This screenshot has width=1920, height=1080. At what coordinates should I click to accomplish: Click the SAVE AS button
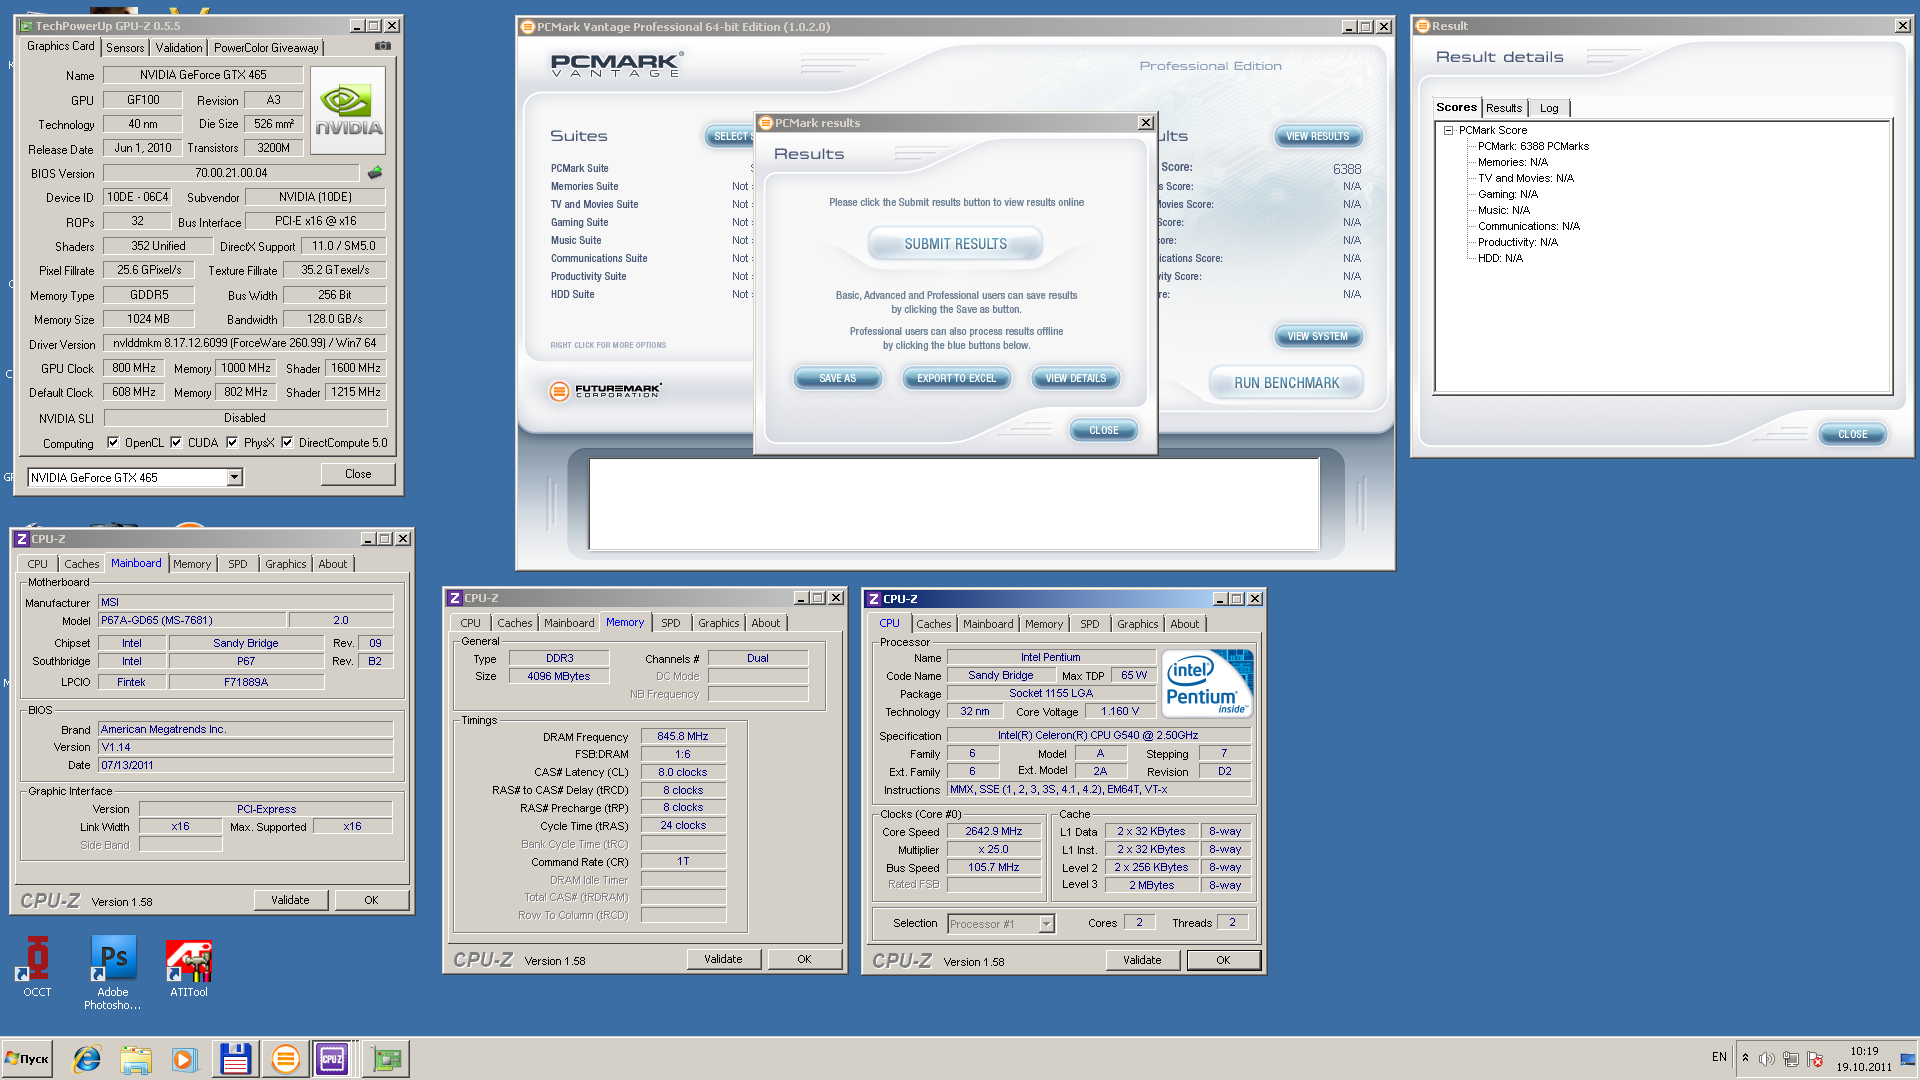point(838,378)
